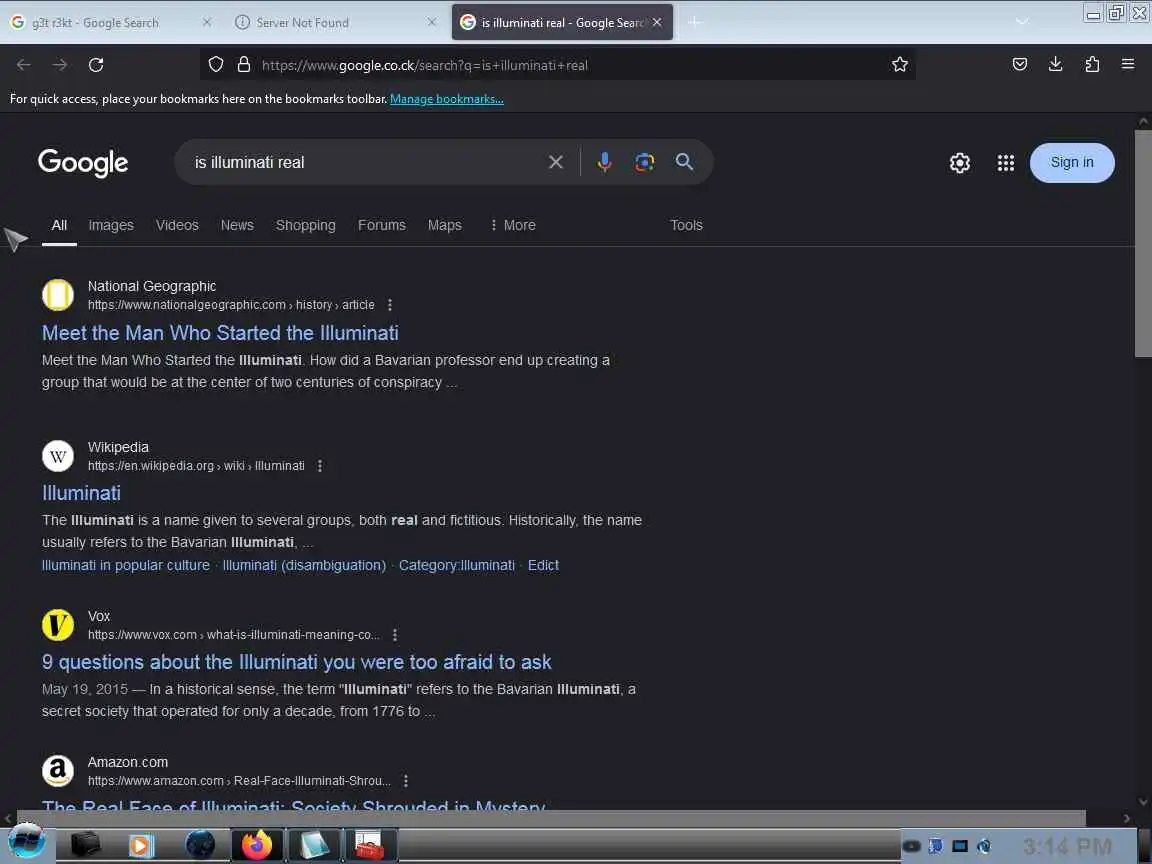The image size is (1152, 864).
Task: Focus the Google search input field
Action: [366, 162]
